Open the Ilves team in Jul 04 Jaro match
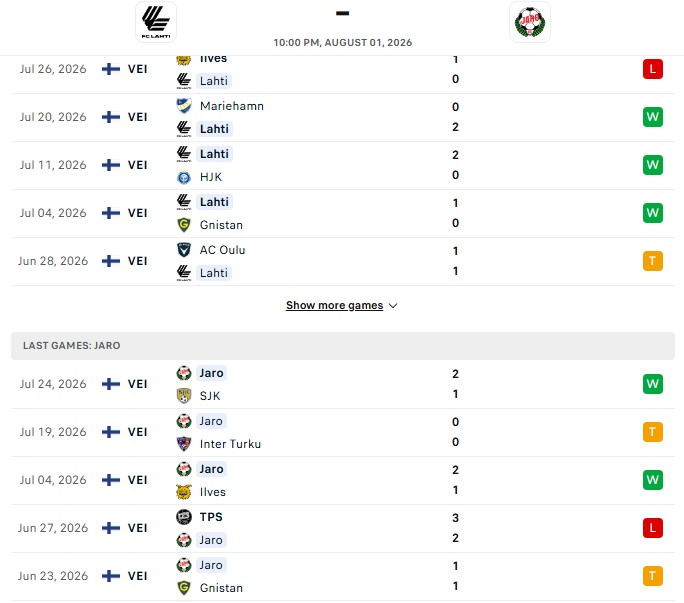 pyautogui.click(x=213, y=492)
